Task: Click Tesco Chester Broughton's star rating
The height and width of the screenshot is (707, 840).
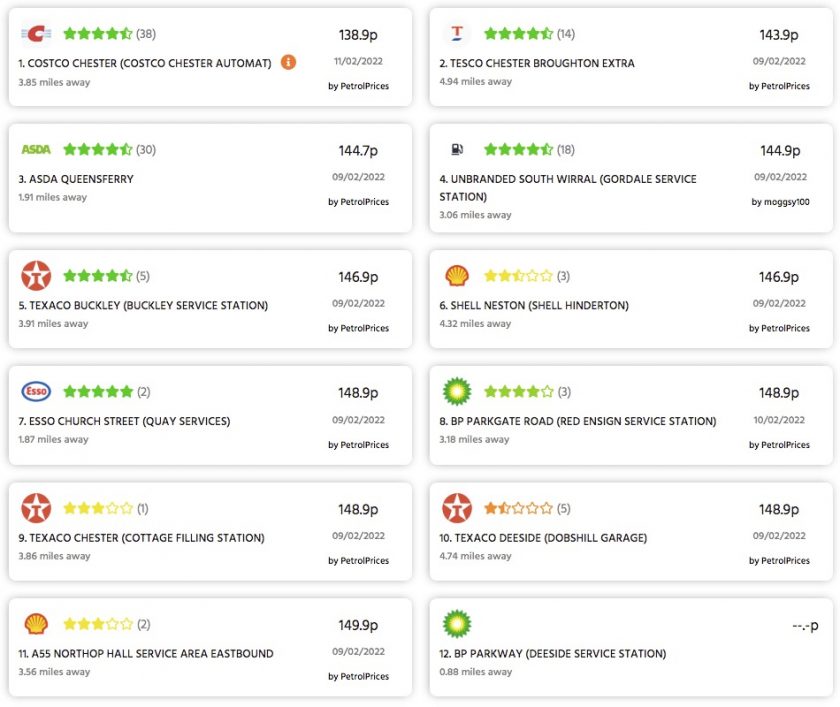Action: (x=518, y=34)
